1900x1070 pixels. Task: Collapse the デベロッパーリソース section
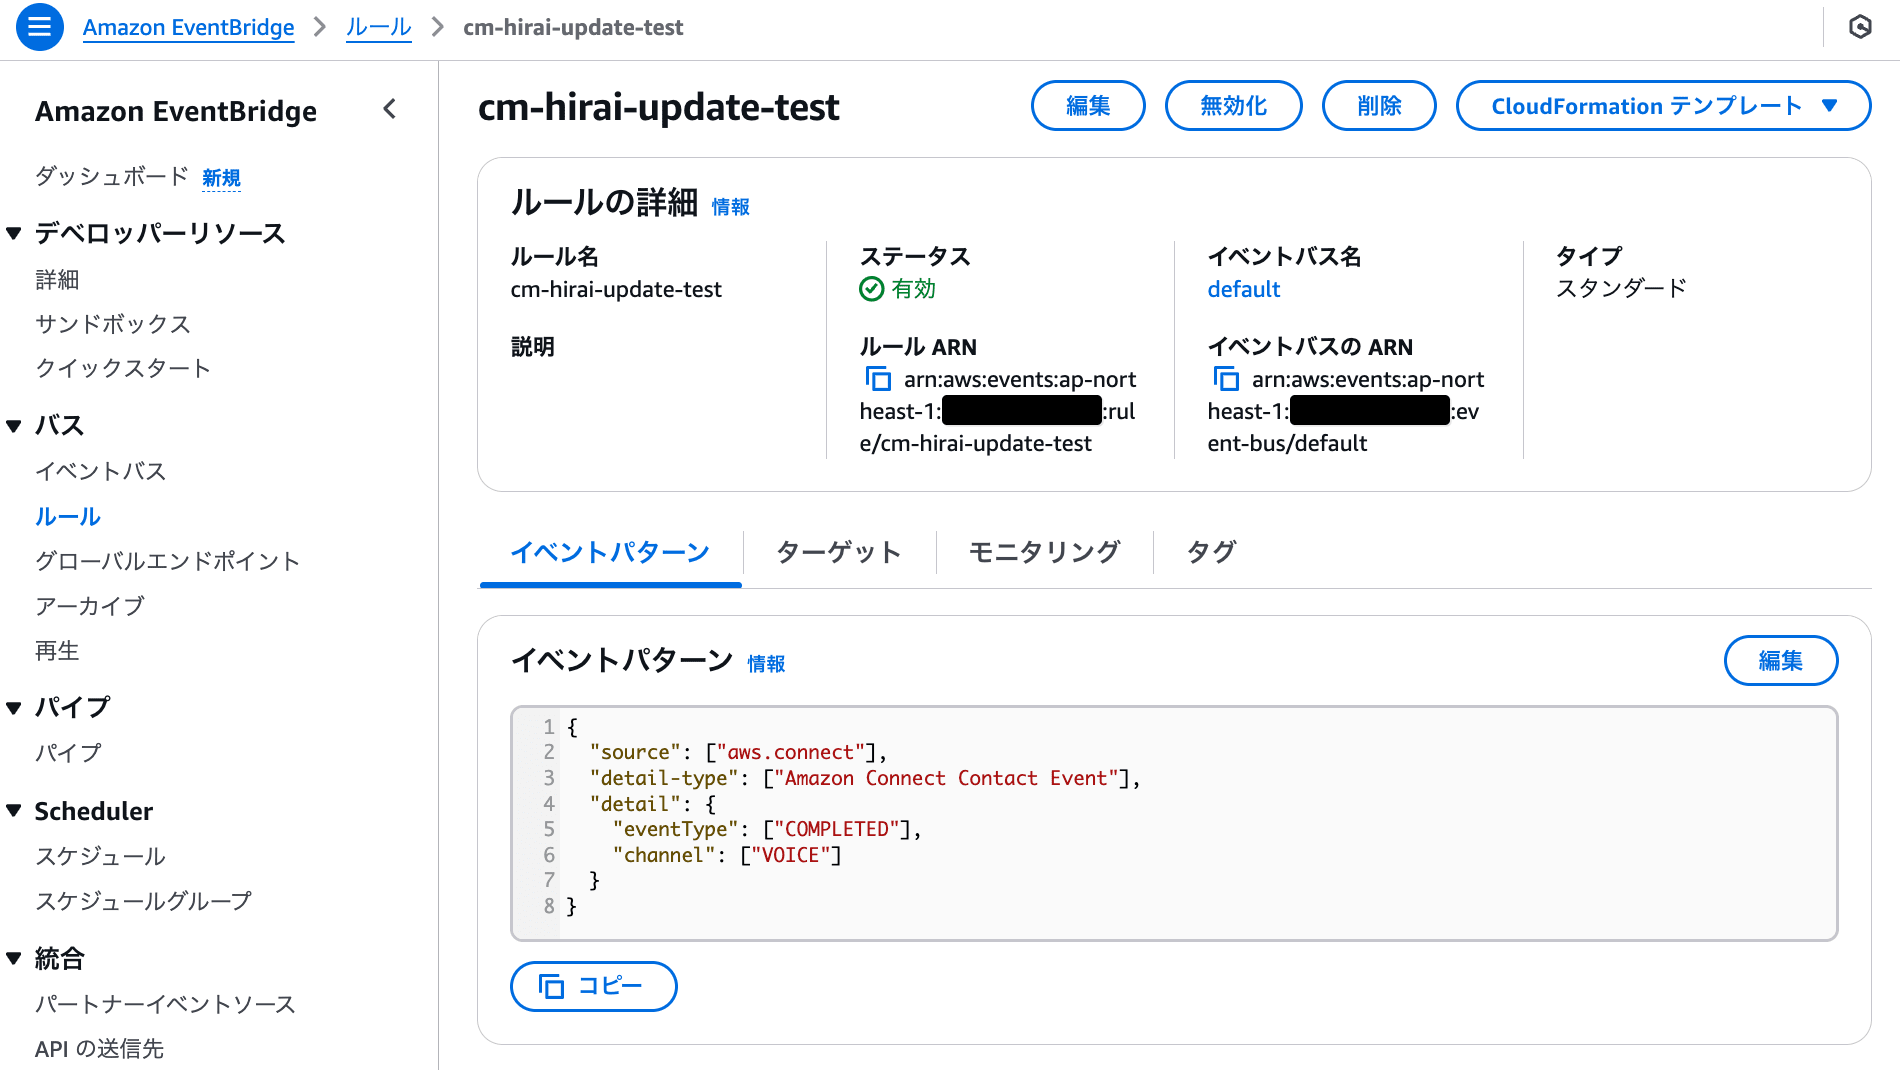(x=14, y=233)
